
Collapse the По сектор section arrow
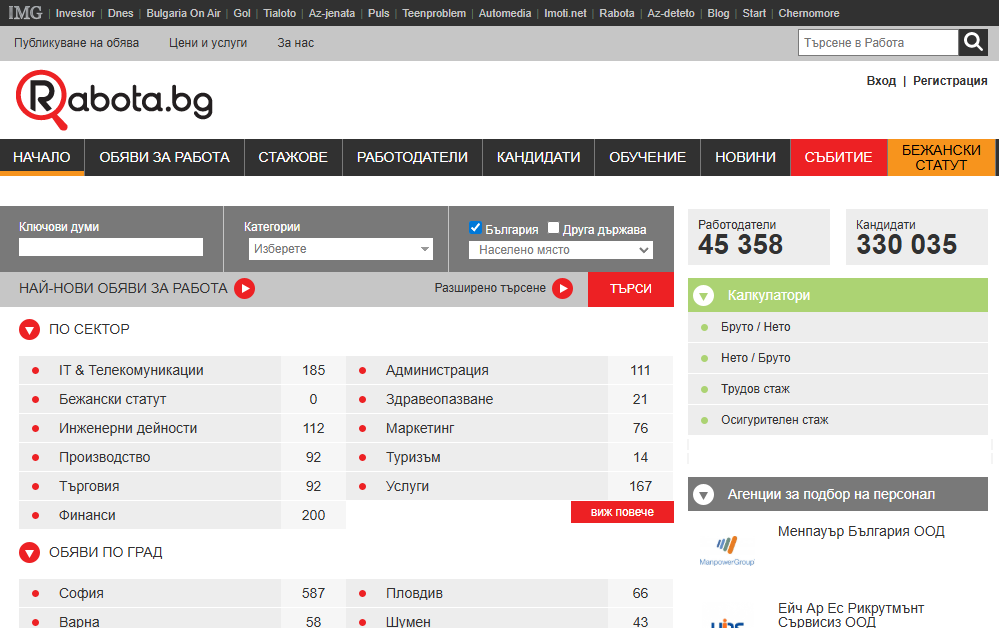coord(29,329)
